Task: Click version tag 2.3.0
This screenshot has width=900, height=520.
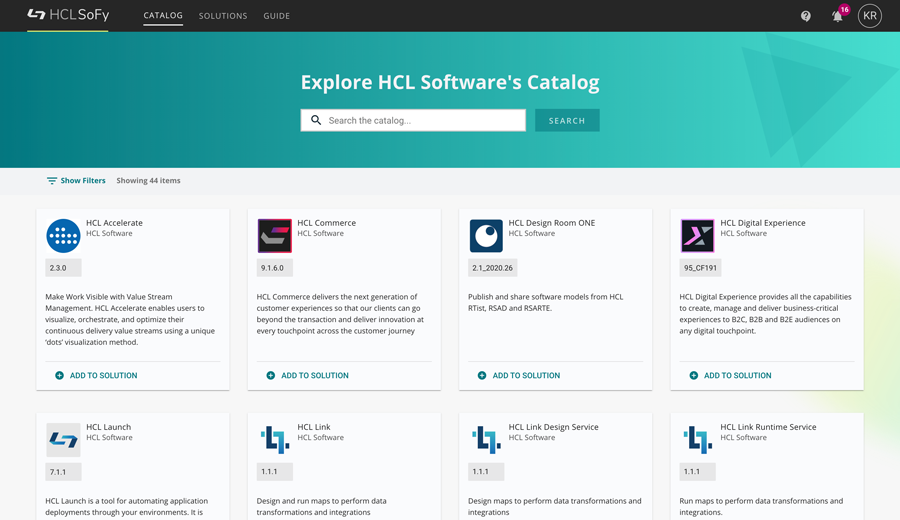Action: [x=63, y=268]
